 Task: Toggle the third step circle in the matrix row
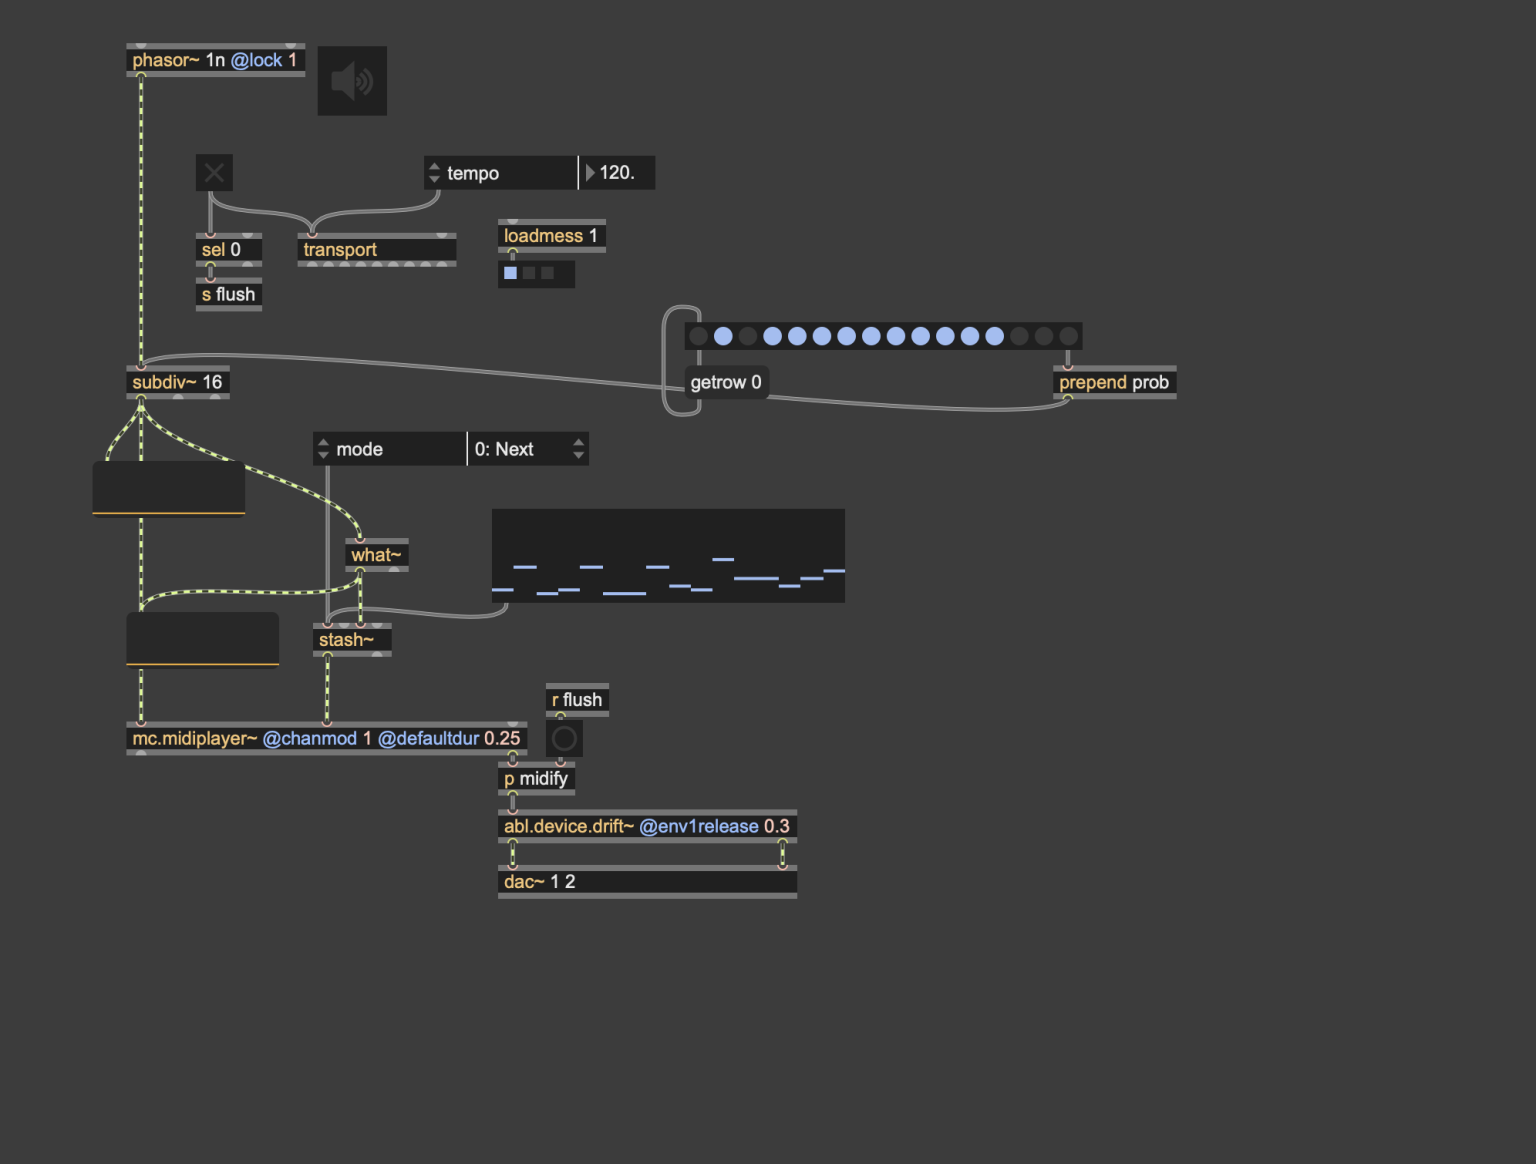[x=748, y=336]
